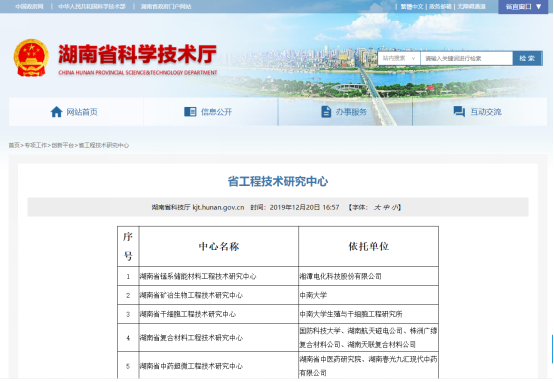Image resolution: width=554 pixels, height=382 pixels.
Task: Click the date text 2019年12月20日 16:57
Action: coord(304,207)
